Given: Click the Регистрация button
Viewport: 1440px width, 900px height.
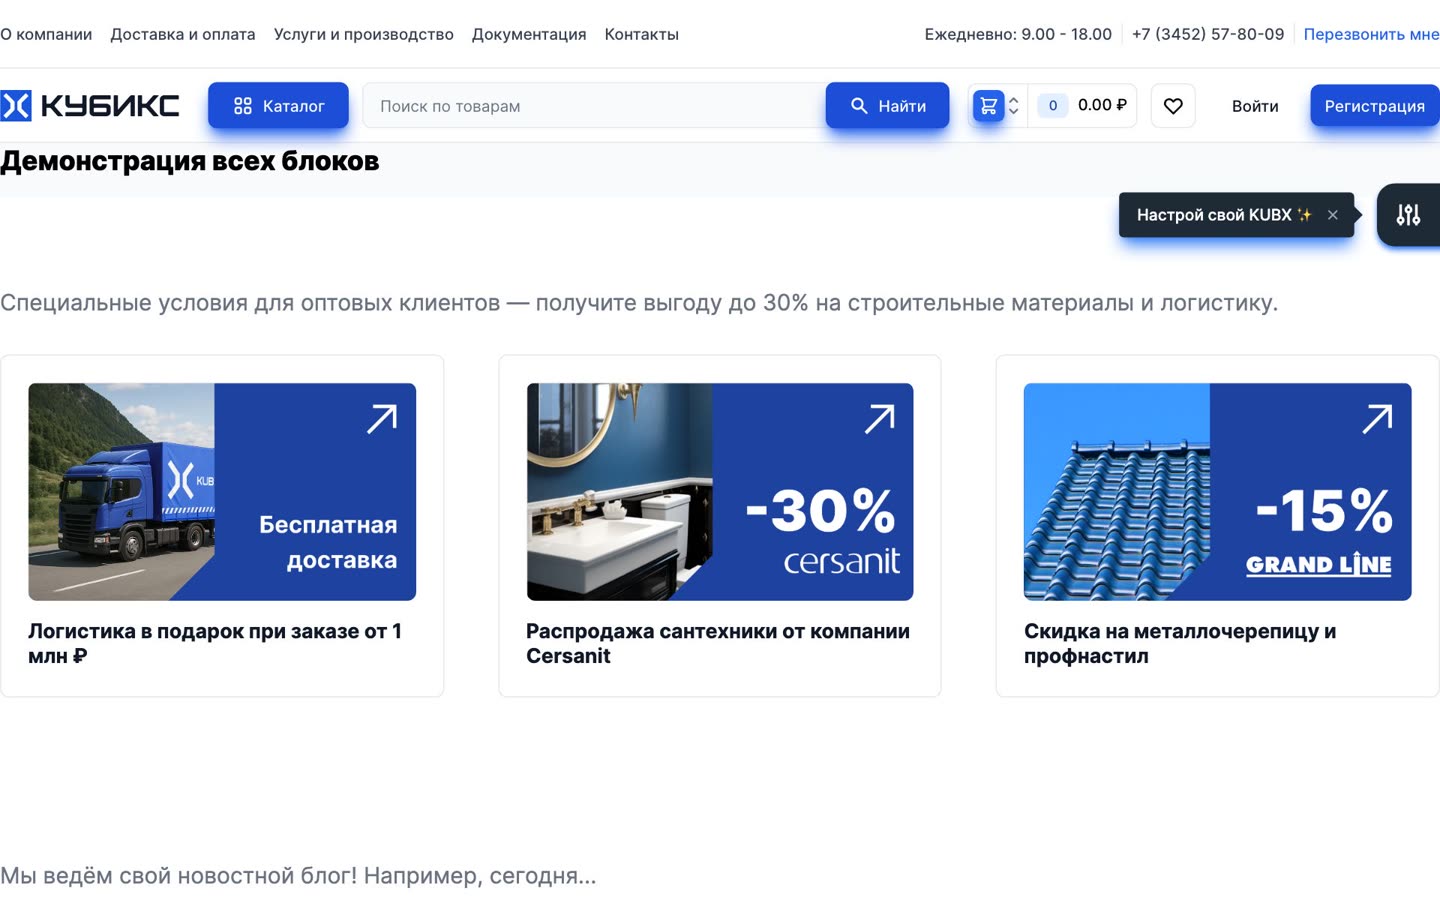Looking at the screenshot, I should coord(1375,105).
